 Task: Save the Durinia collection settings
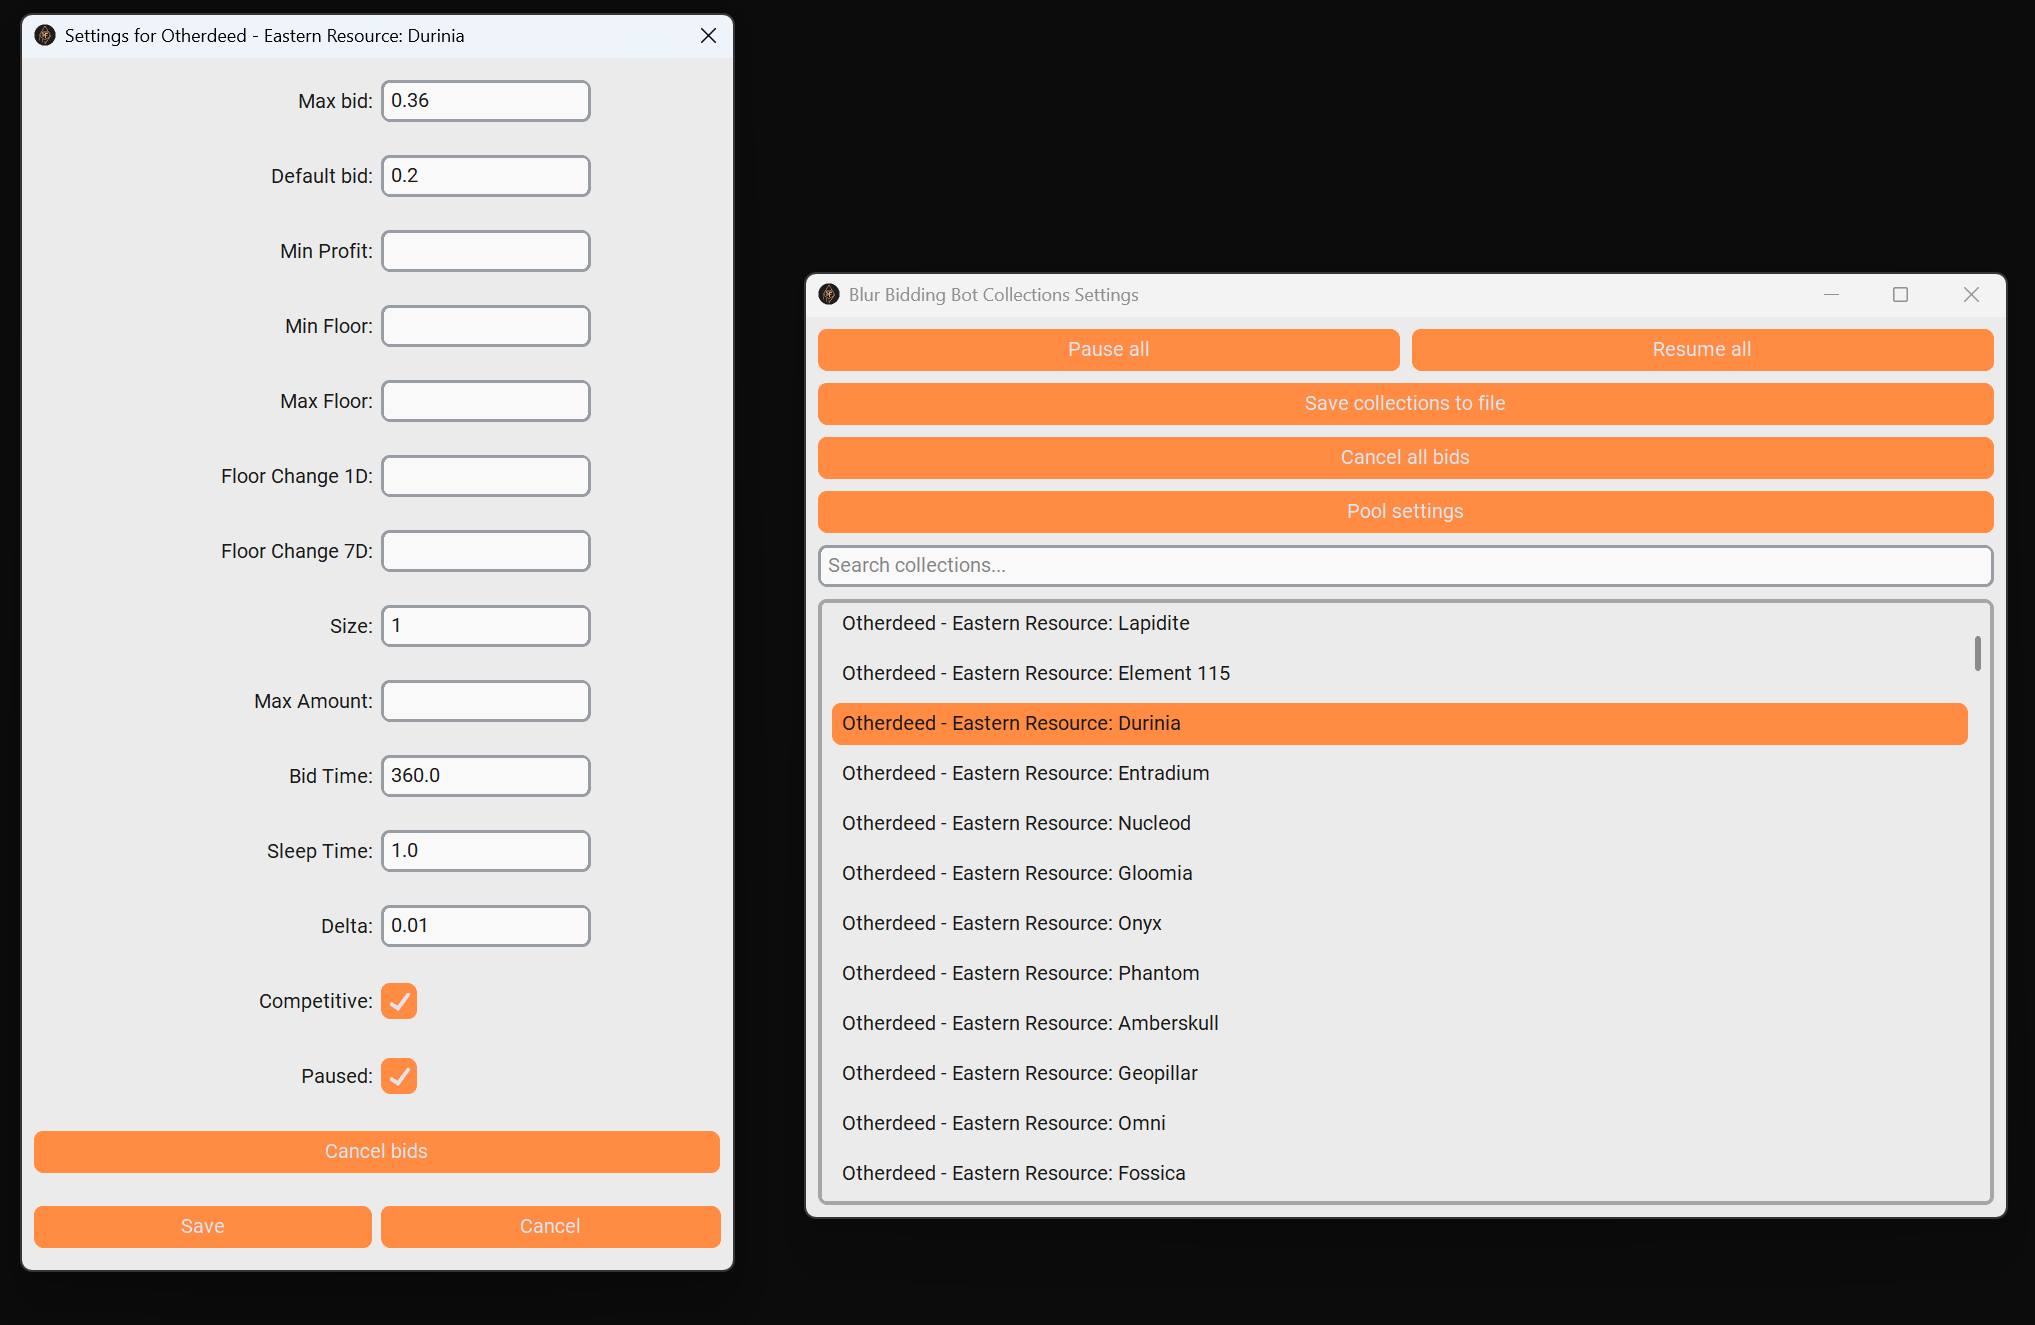tap(203, 1227)
